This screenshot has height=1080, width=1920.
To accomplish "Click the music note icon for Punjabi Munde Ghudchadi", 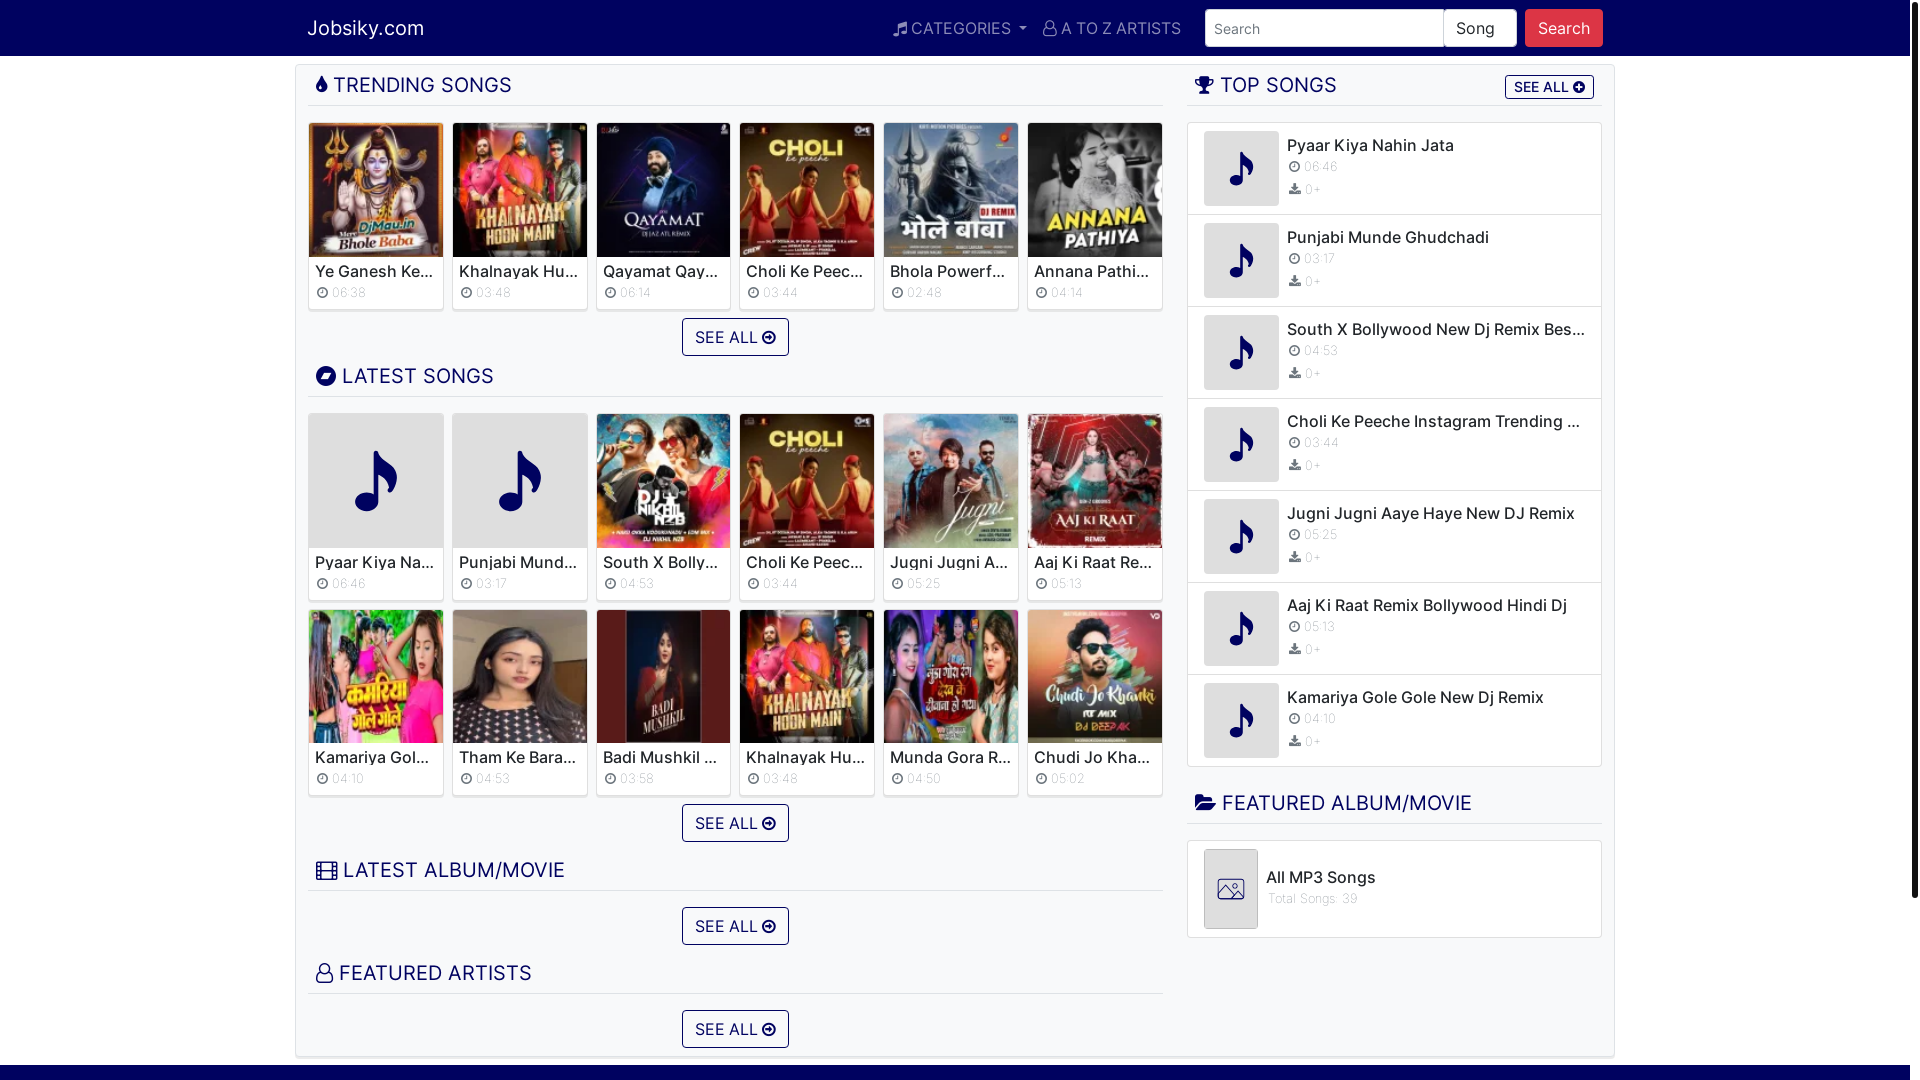I will point(1241,260).
